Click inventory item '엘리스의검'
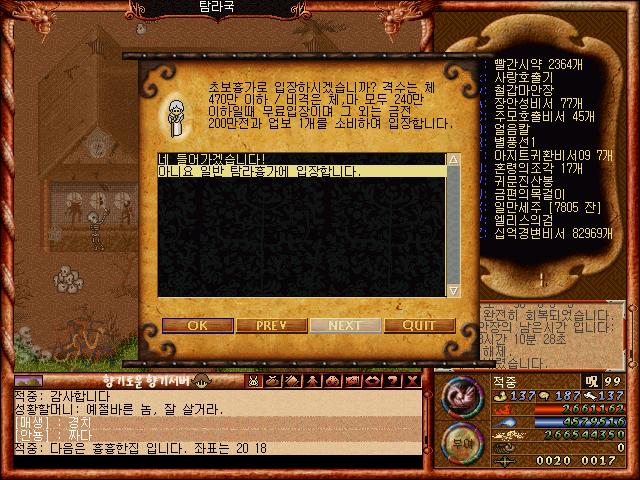This screenshot has height=480, width=640. pyautogui.click(x=524, y=220)
